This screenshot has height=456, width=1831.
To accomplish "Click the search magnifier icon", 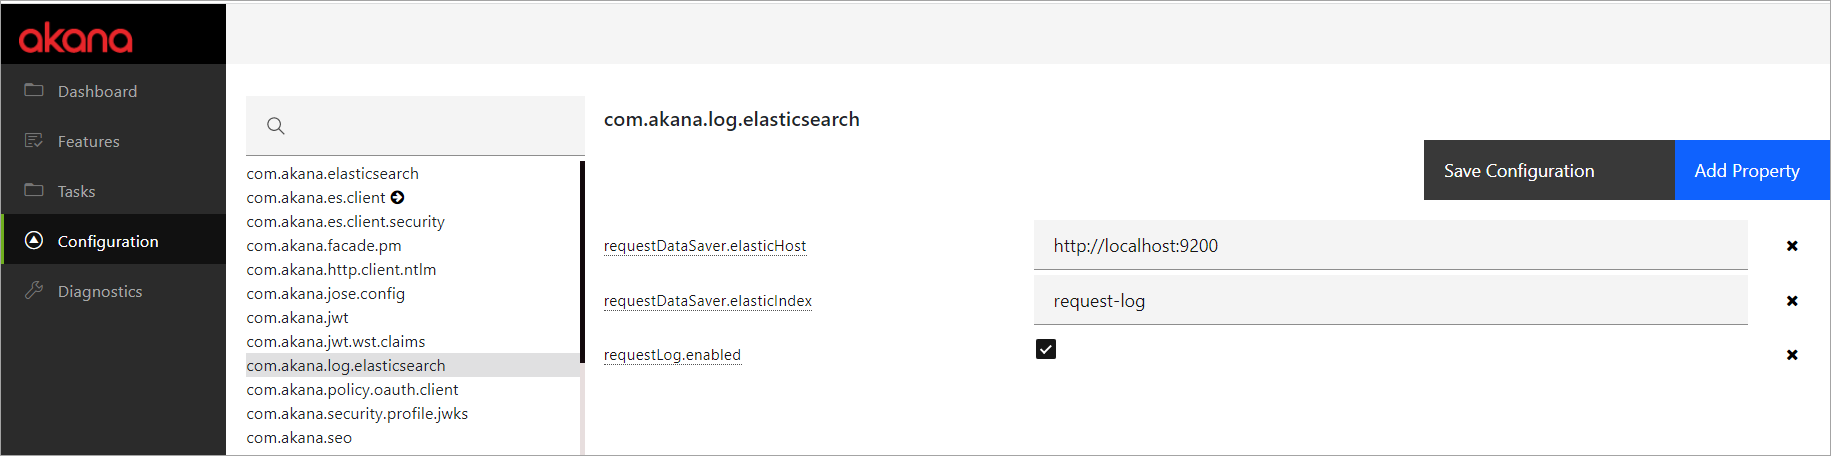I will coord(276,126).
